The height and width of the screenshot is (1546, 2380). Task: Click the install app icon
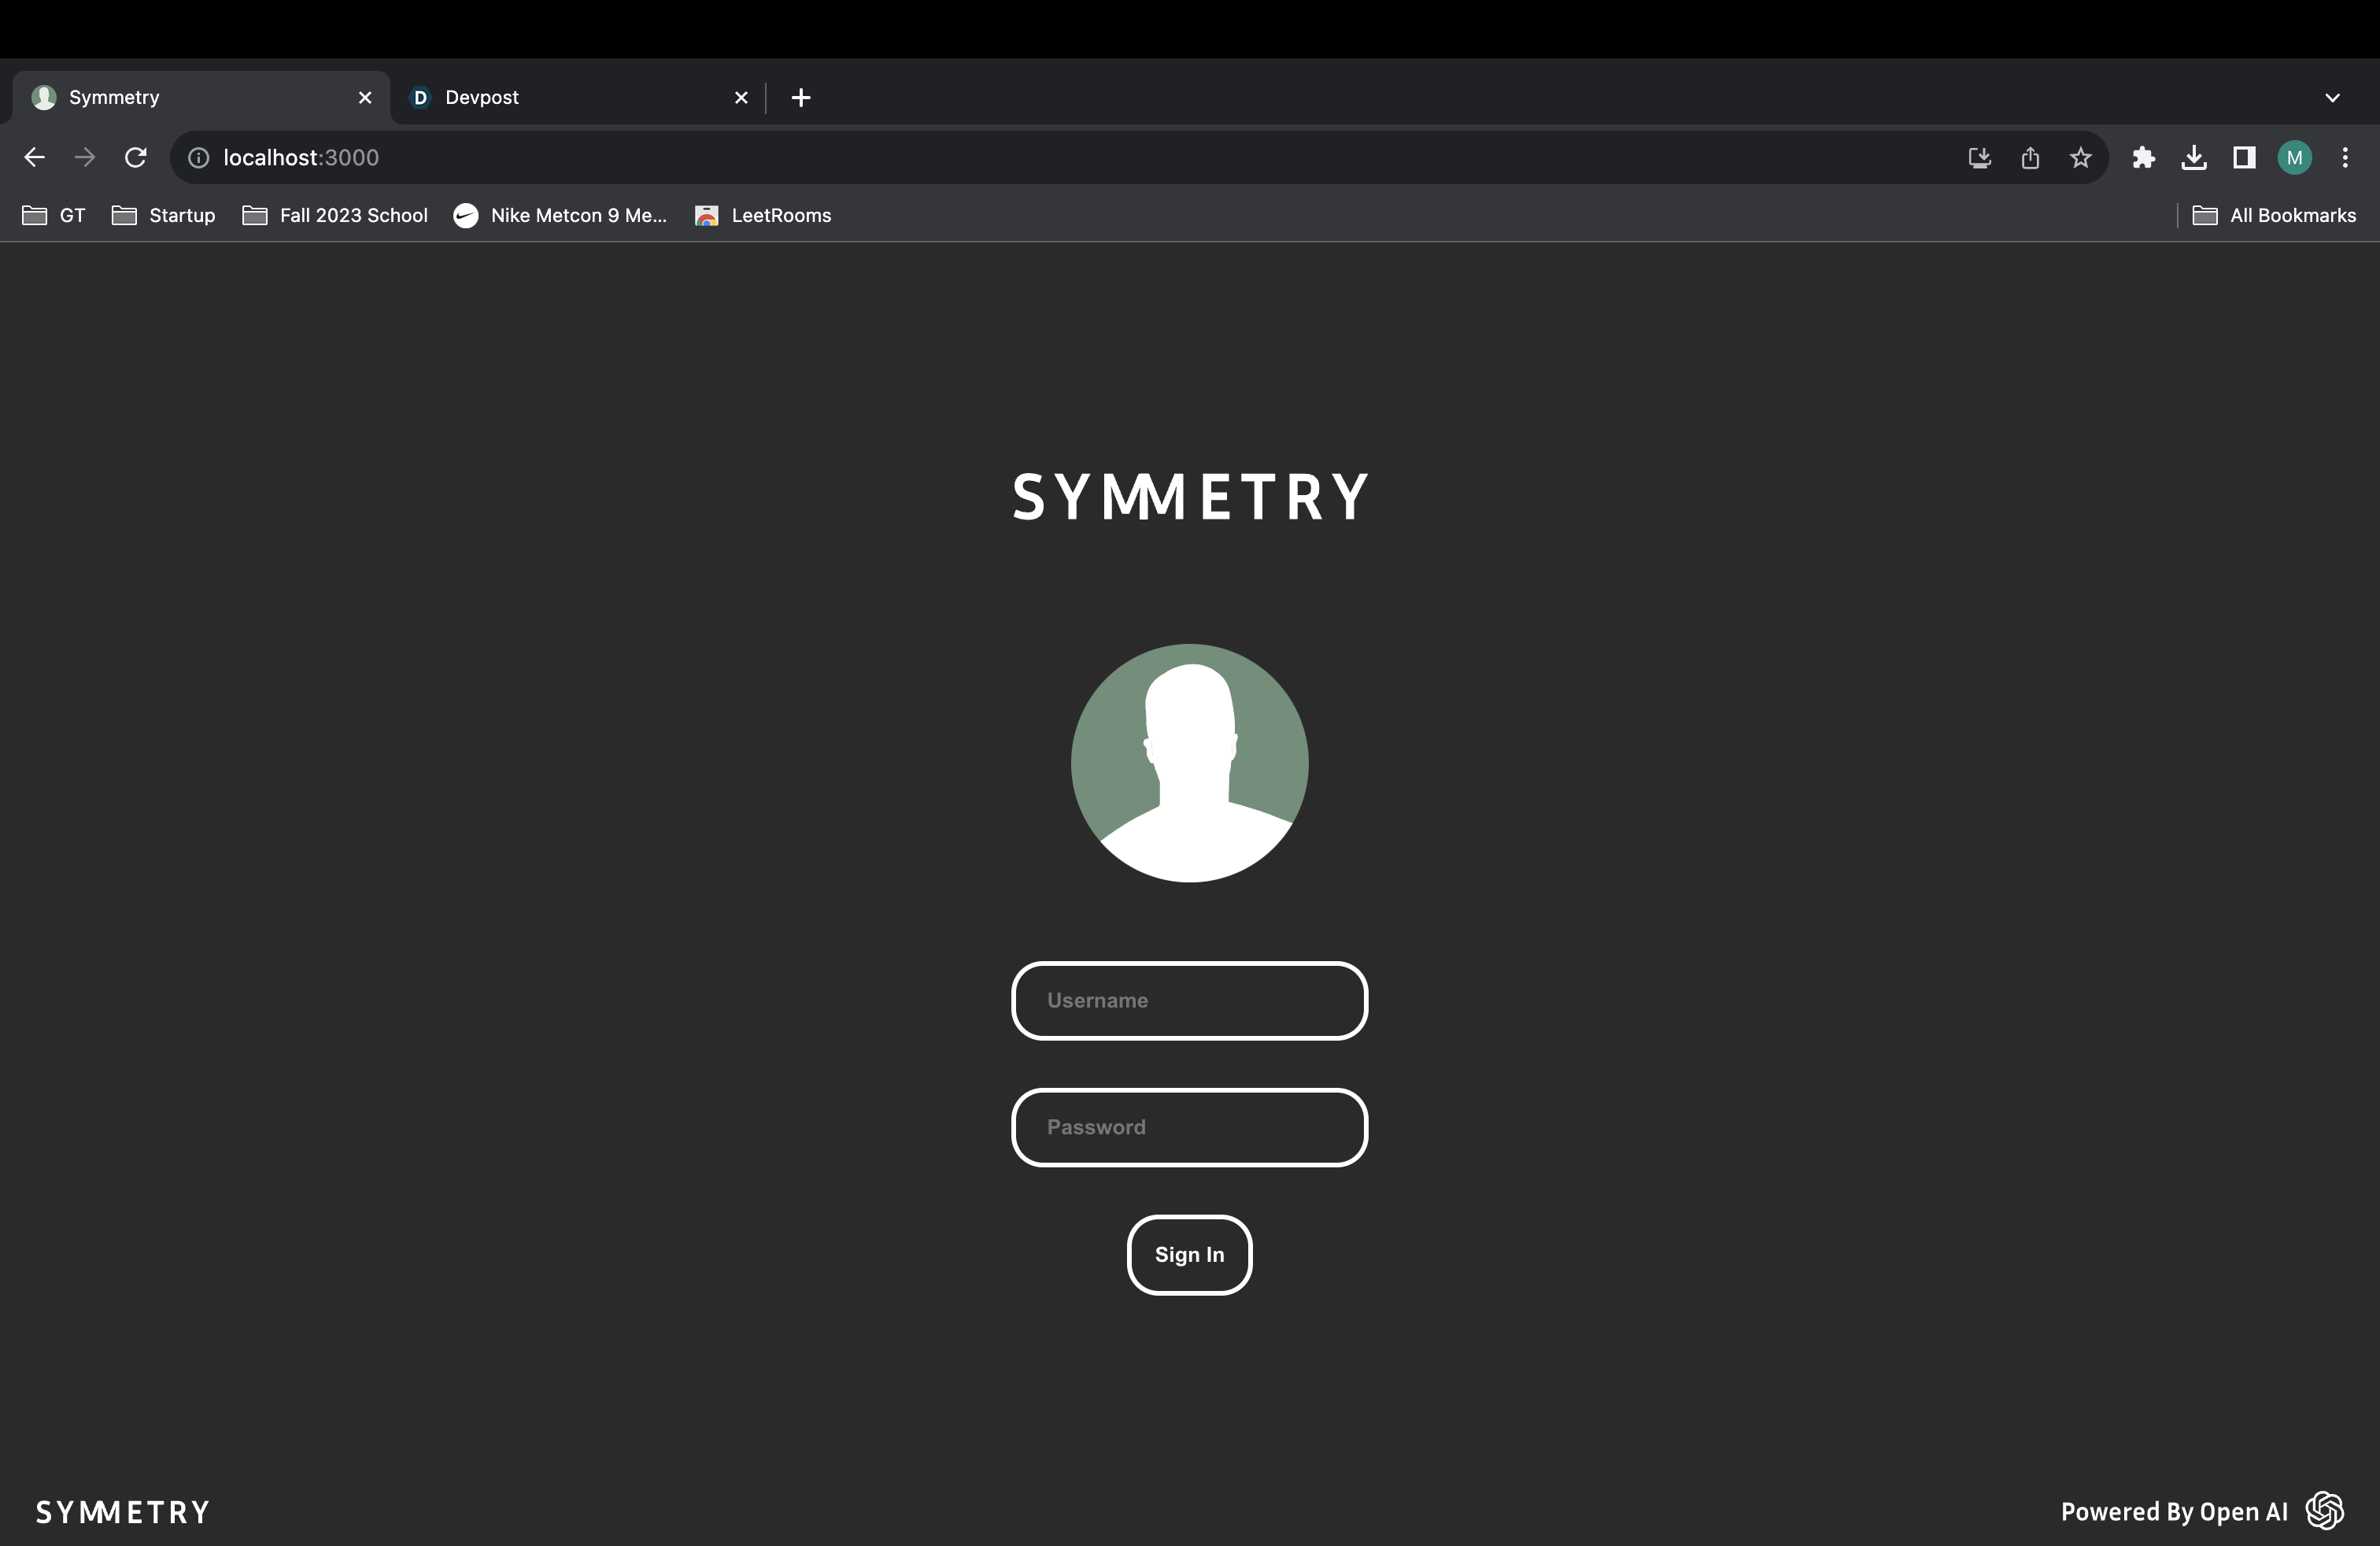(x=1979, y=157)
